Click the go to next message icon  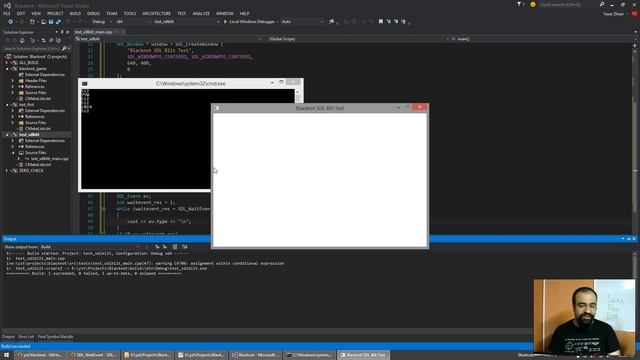[x=165, y=247]
